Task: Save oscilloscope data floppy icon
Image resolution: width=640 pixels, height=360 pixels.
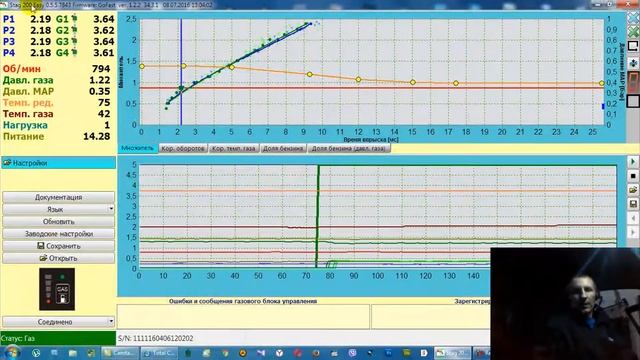Action: 633,204
